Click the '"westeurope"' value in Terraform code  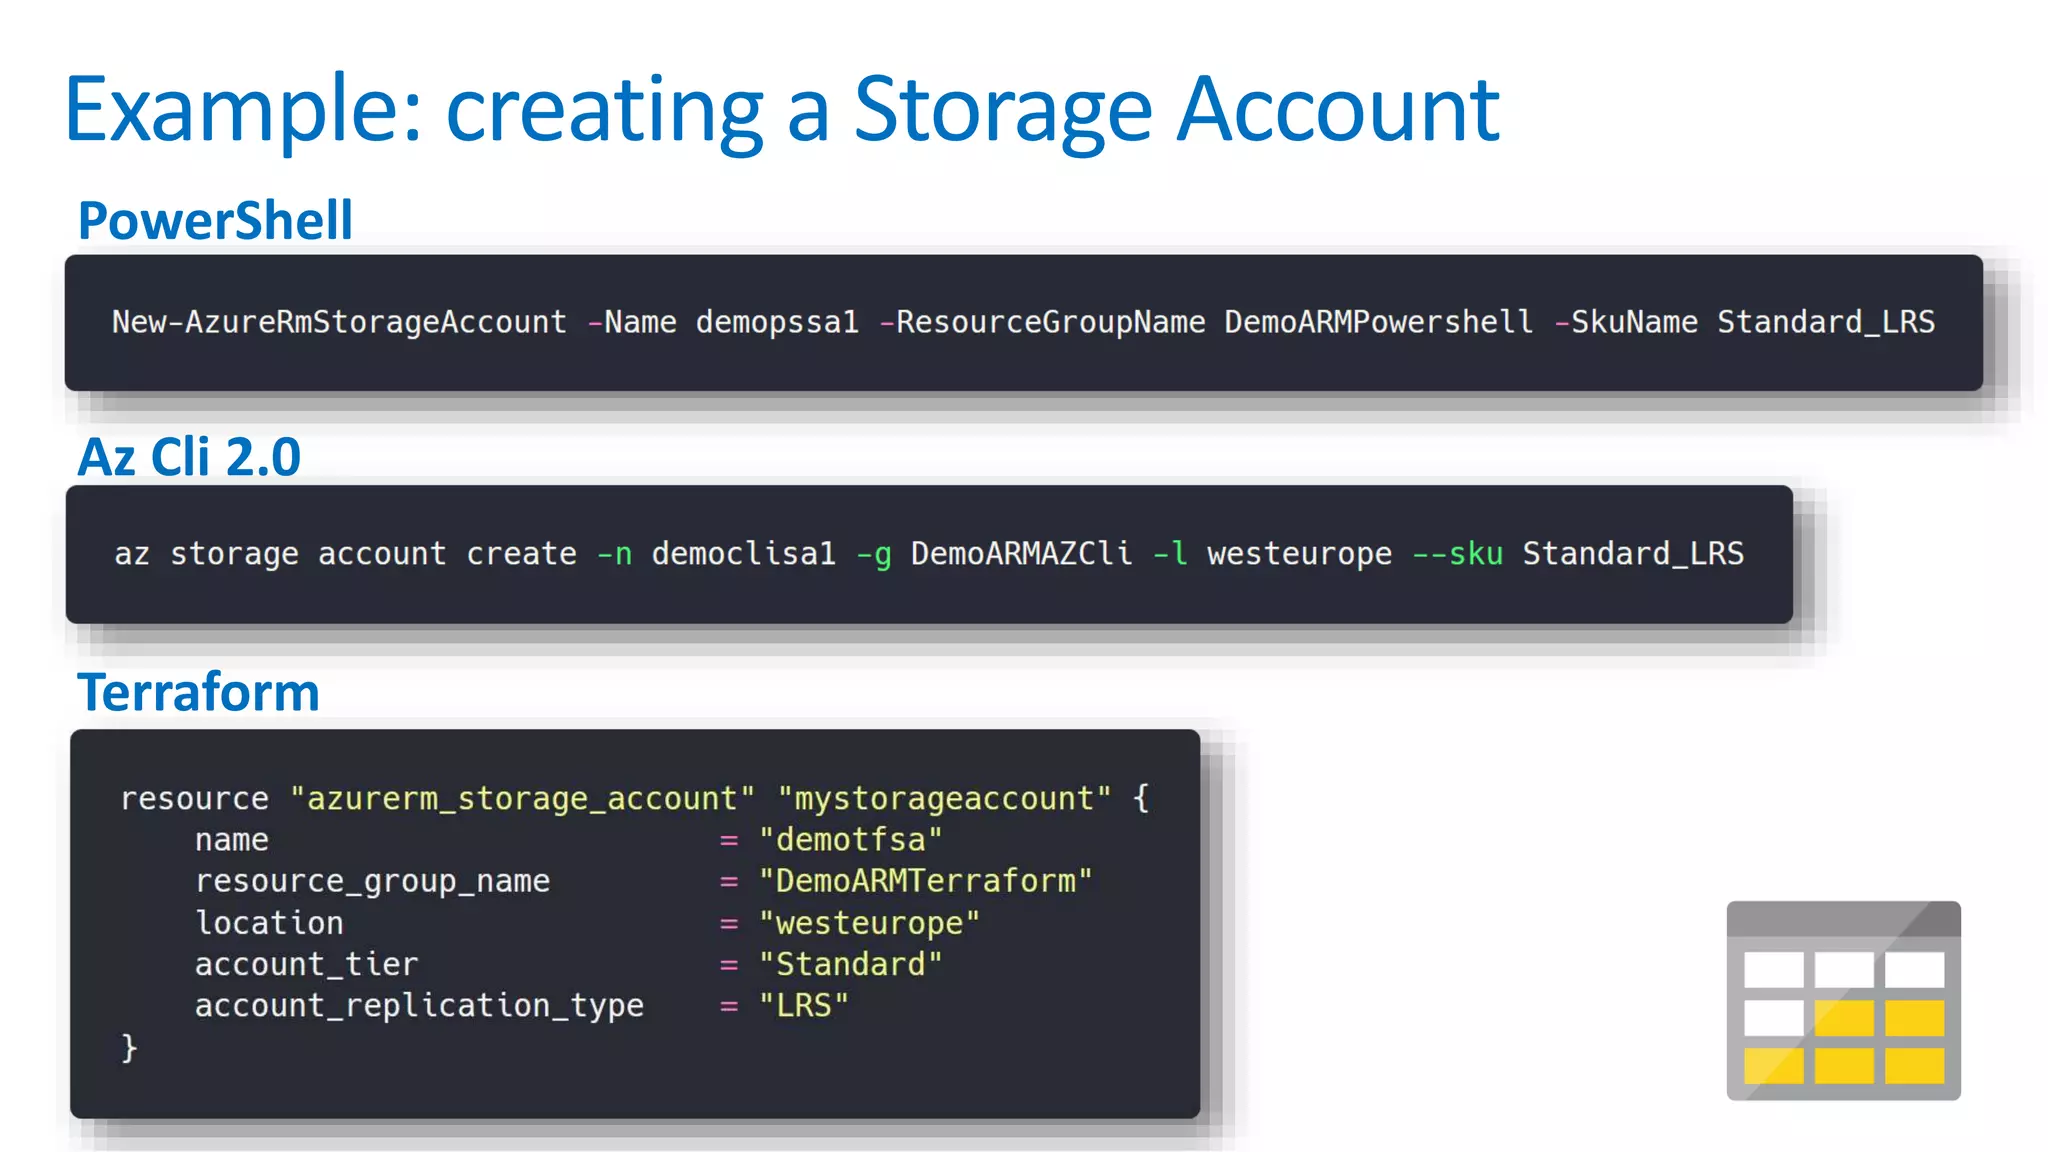tap(869, 922)
